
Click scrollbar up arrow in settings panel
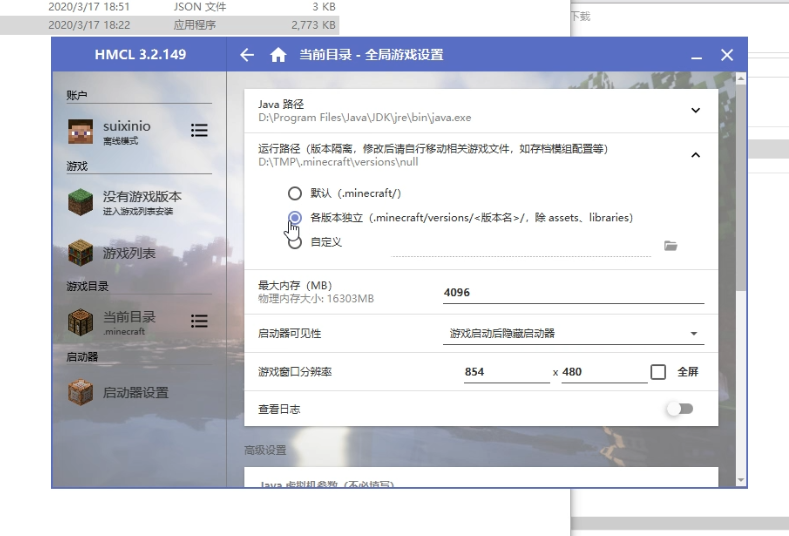pyautogui.click(x=740, y=78)
